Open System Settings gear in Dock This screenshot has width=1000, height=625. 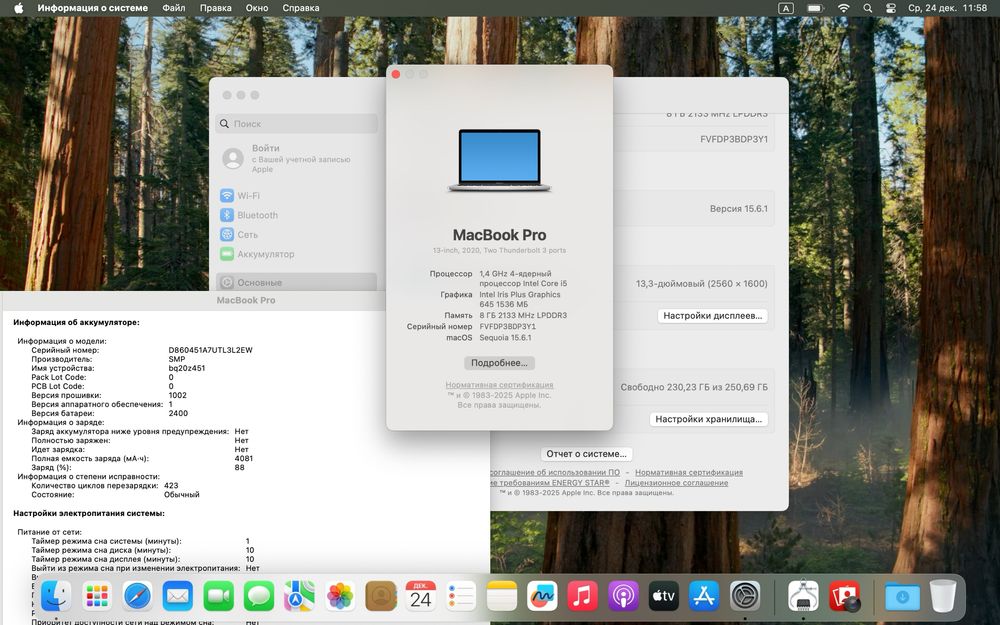(745, 596)
